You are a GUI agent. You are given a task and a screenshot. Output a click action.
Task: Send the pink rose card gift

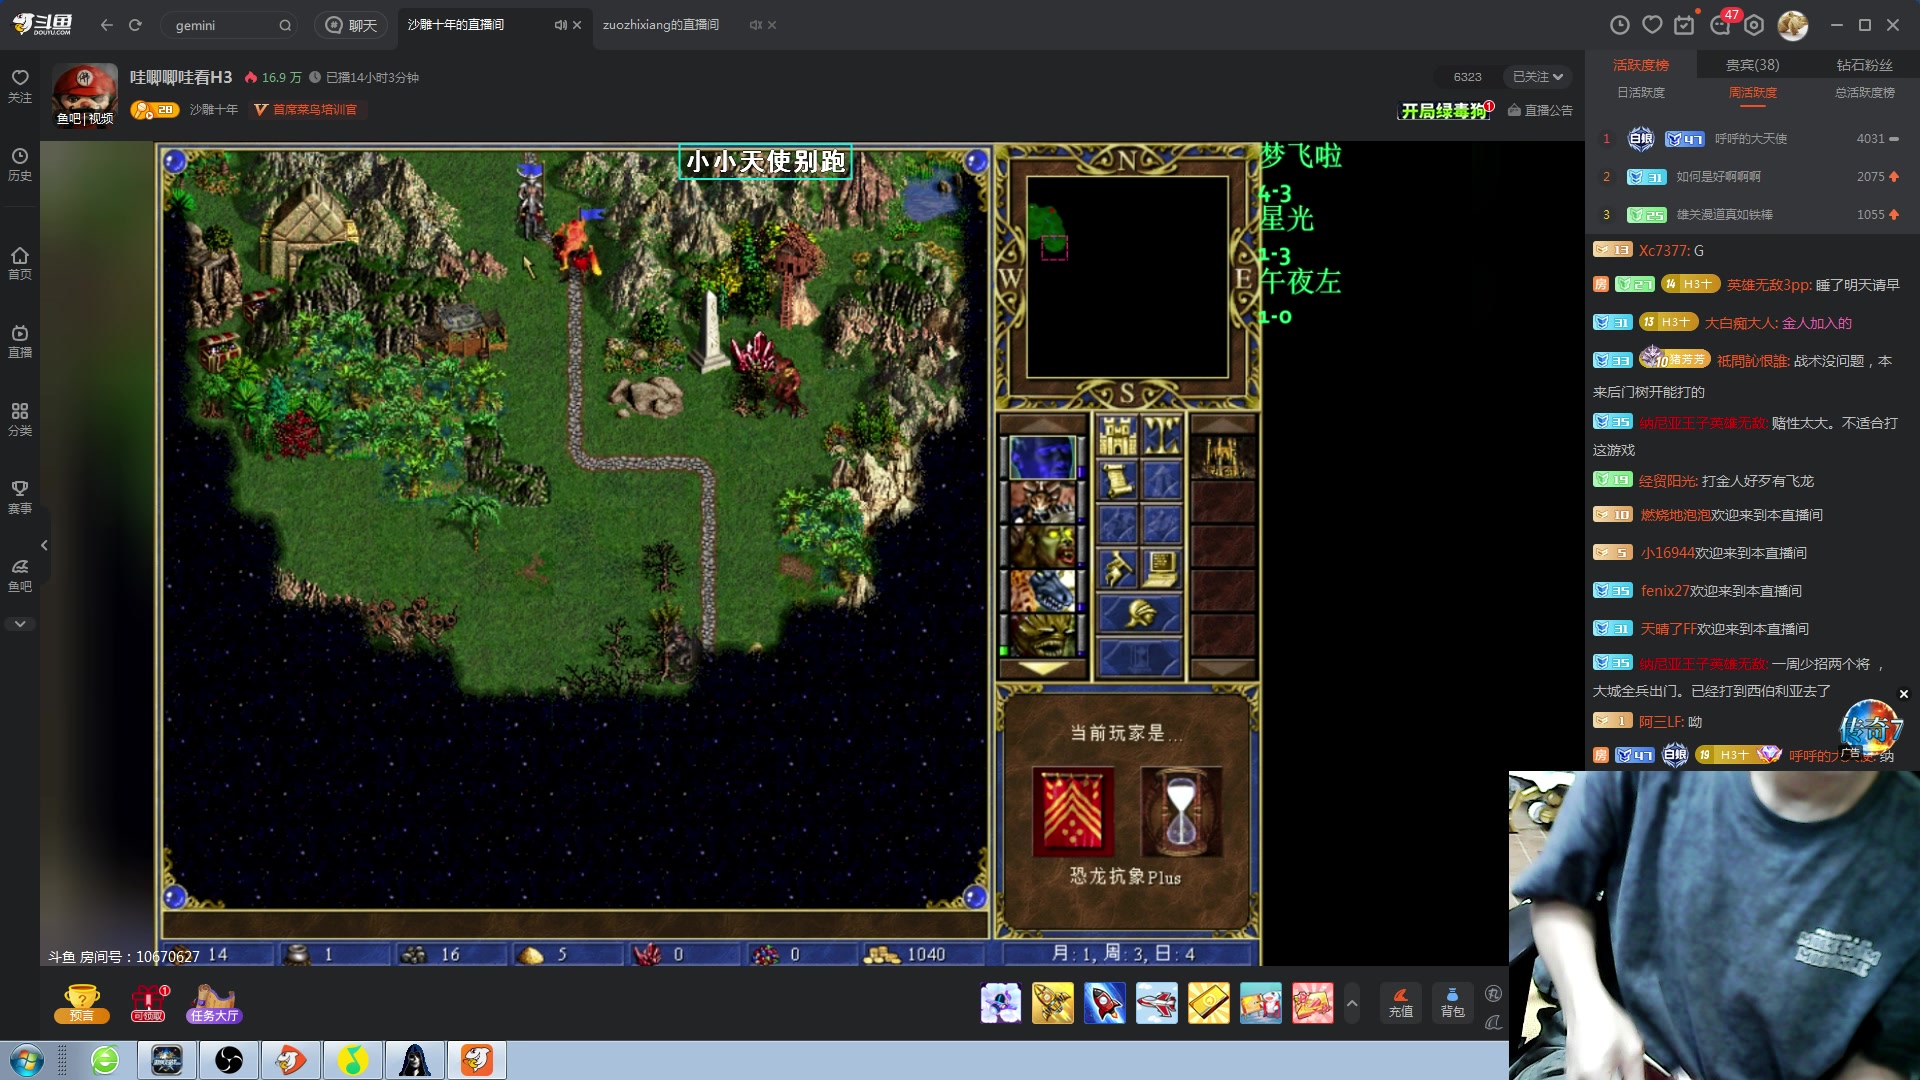(x=1313, y=1003)
